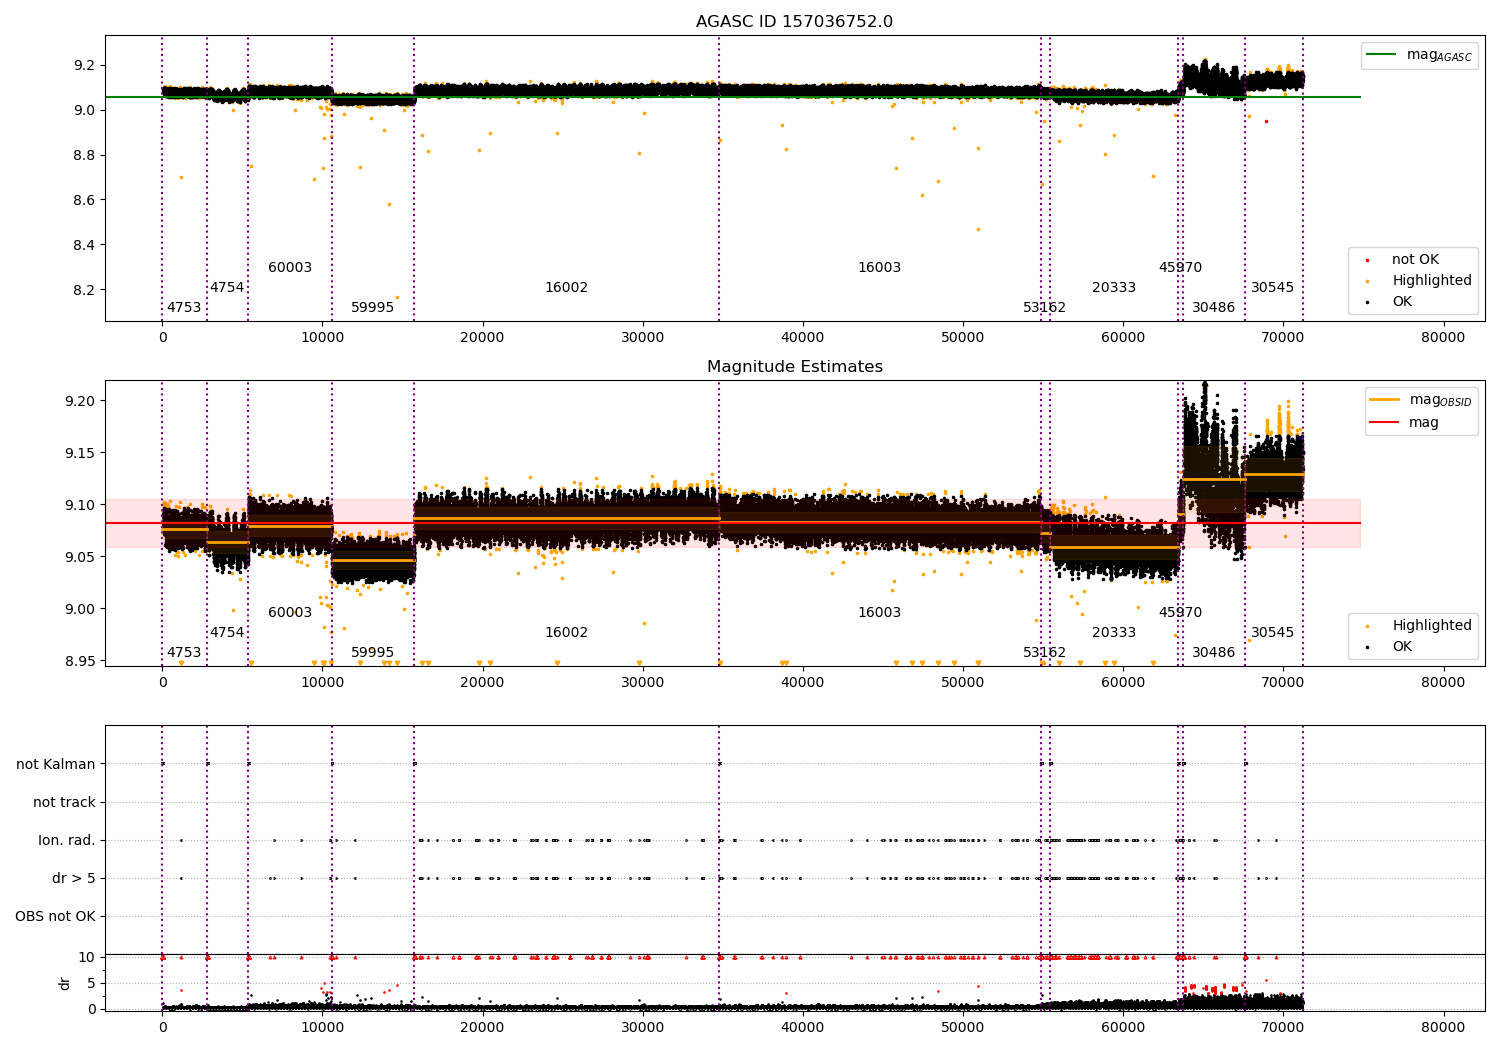Select the mag AGASC legend entry
The image size is (1500, 1050).
1419,55
